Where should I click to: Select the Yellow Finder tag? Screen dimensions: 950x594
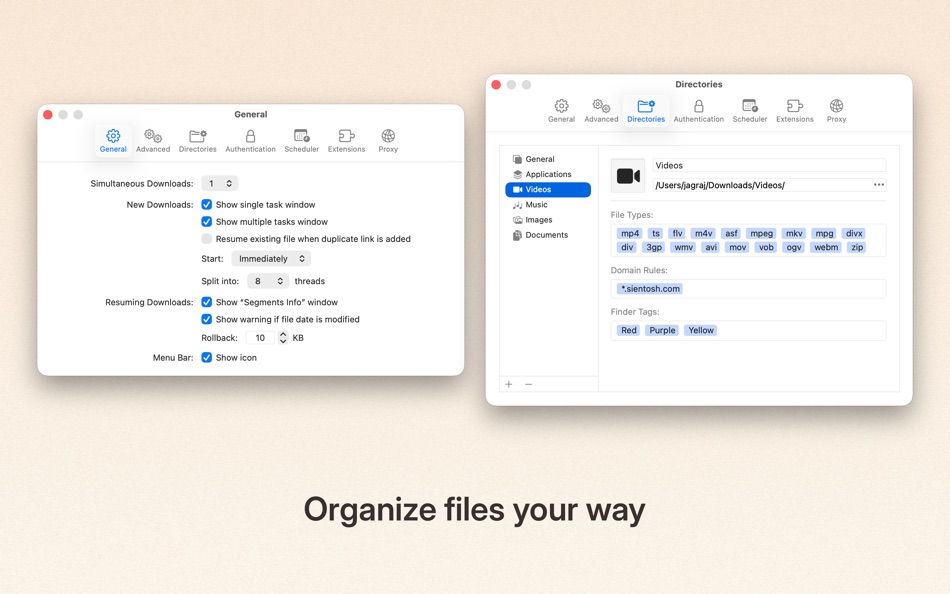click(x=701, y=330)
